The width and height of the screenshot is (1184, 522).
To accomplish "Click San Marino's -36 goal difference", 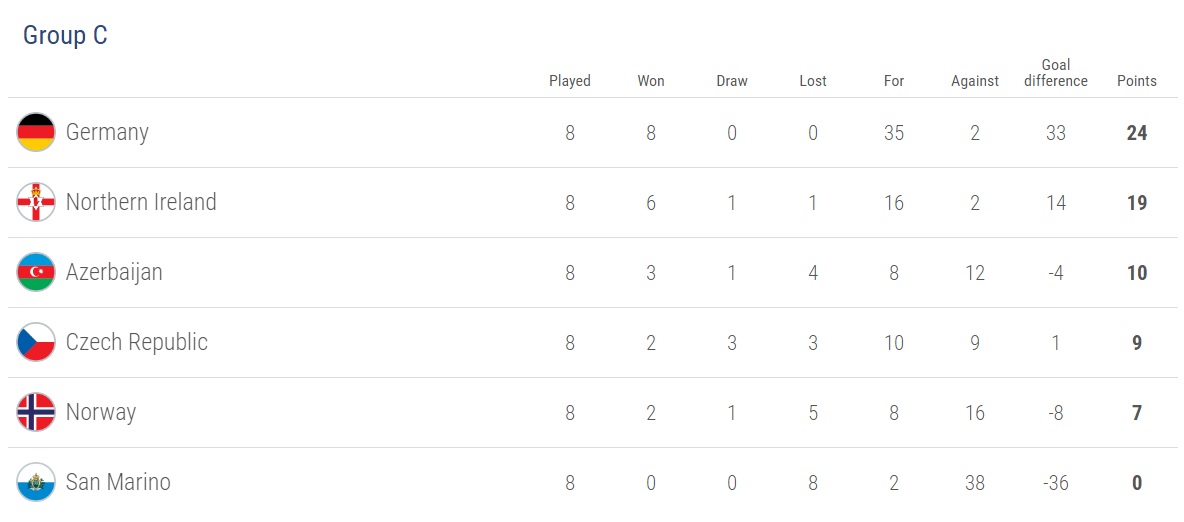I will coord(1056,482).
